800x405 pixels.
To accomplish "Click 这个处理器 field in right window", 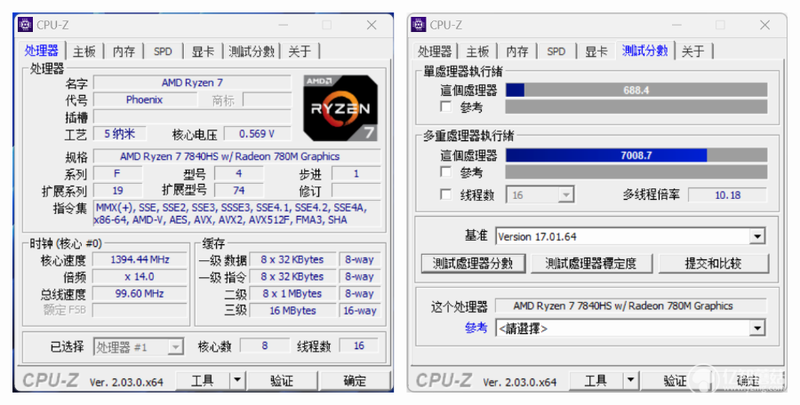I will click(x=632, y=306).
